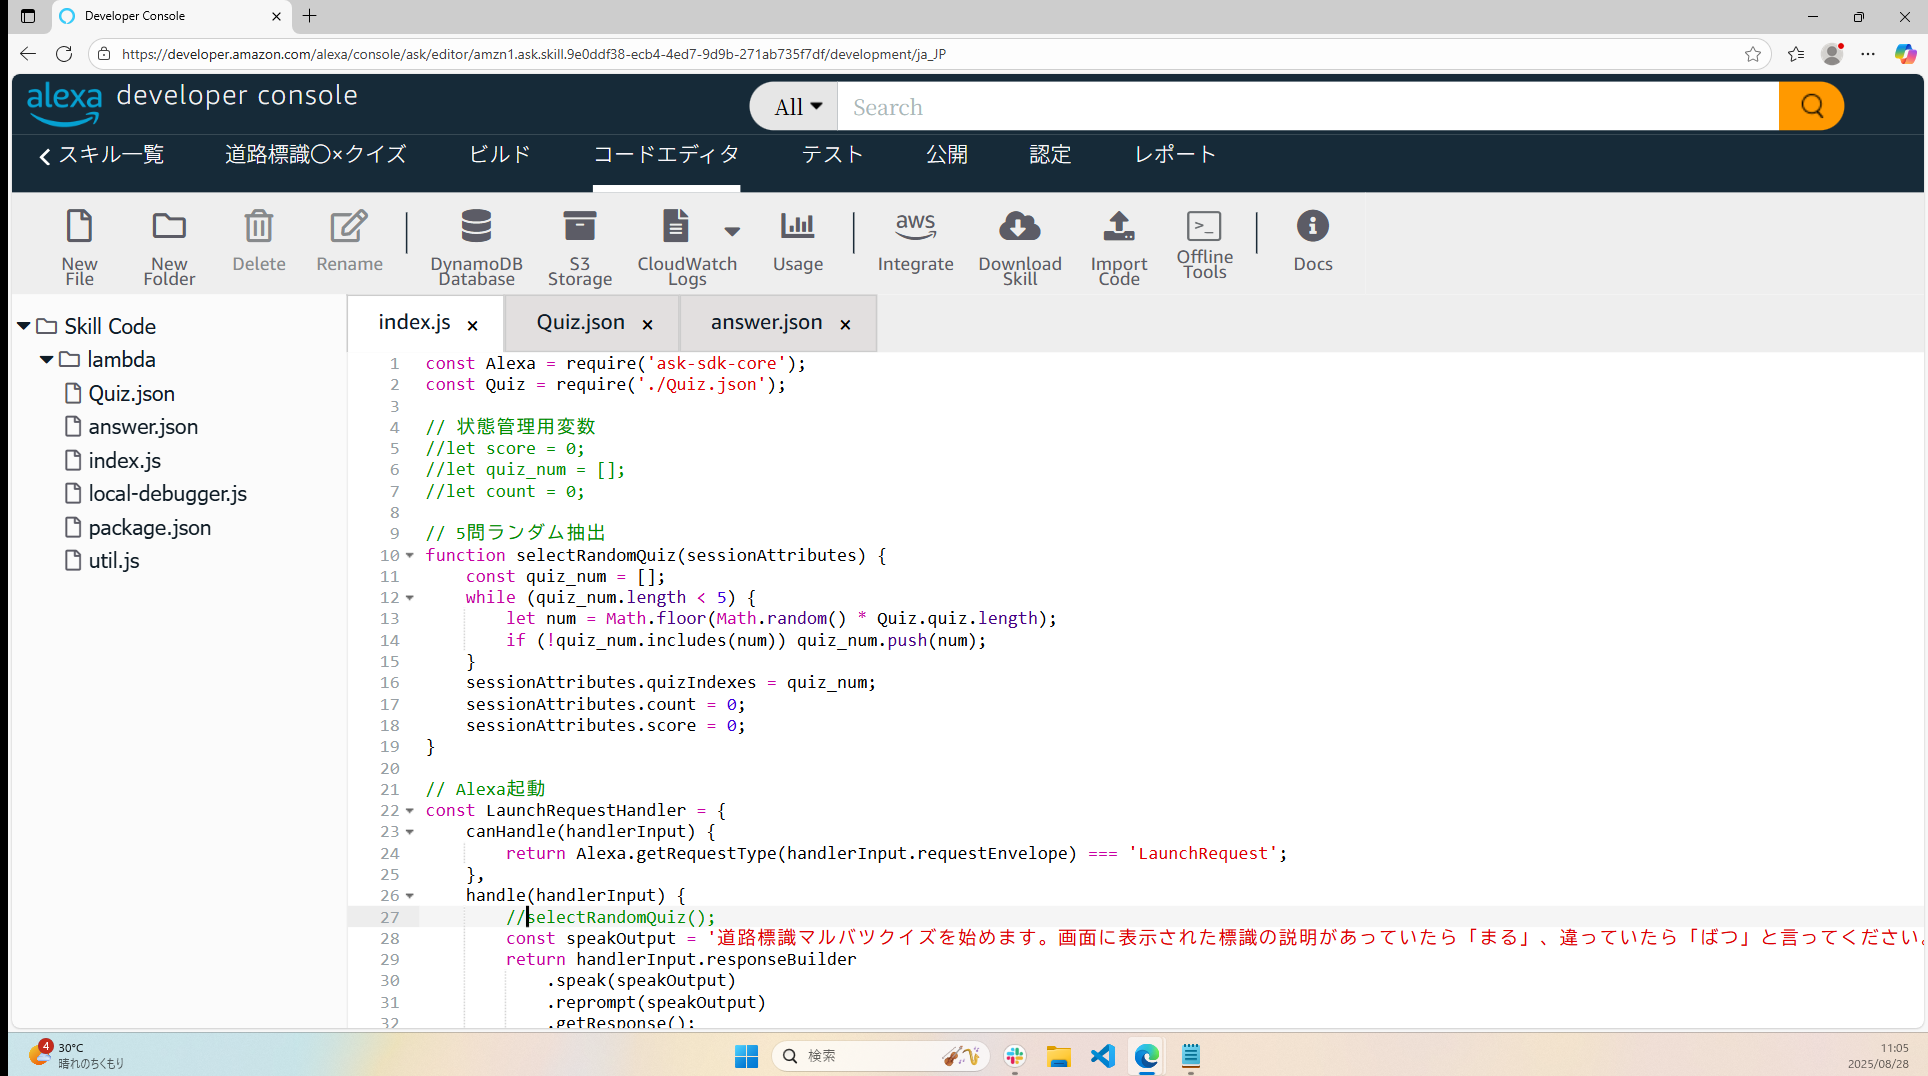Open the All search category dropdown
The image size is (1928, 1076).
click(x=797, y=107)
